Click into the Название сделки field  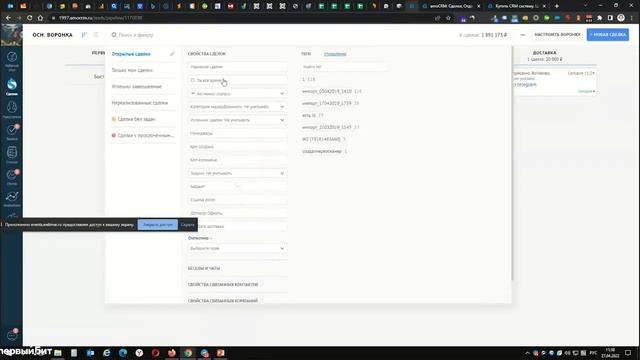(237, 67)
